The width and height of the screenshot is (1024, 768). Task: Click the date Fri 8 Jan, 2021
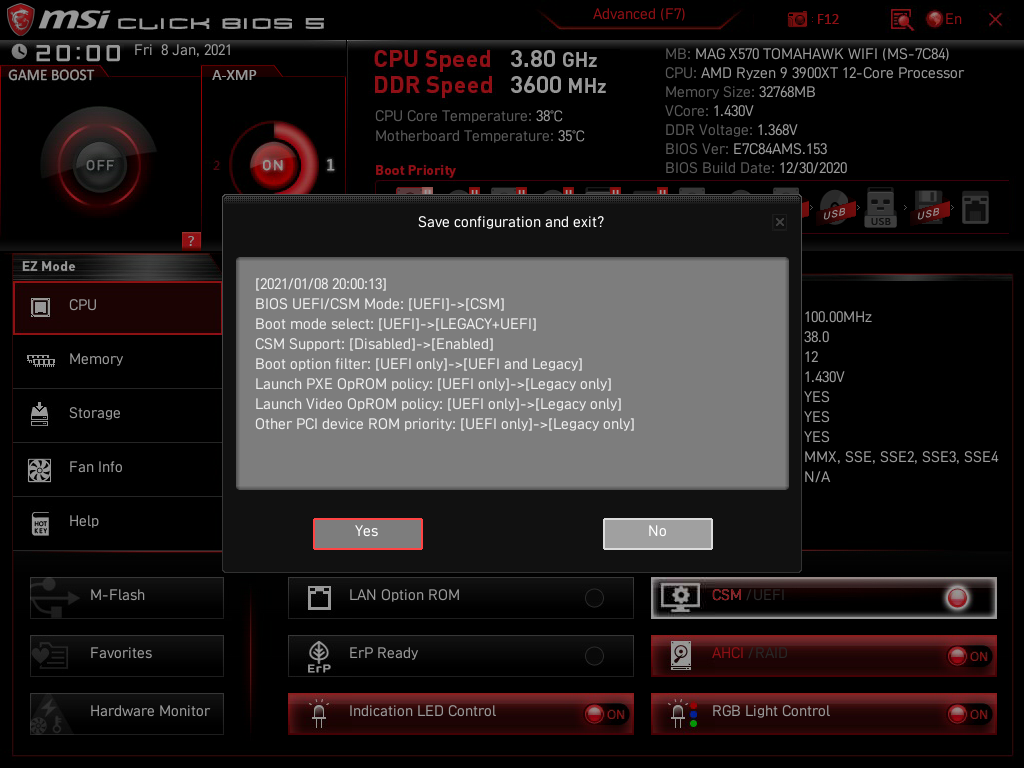[x=183, y=50]
